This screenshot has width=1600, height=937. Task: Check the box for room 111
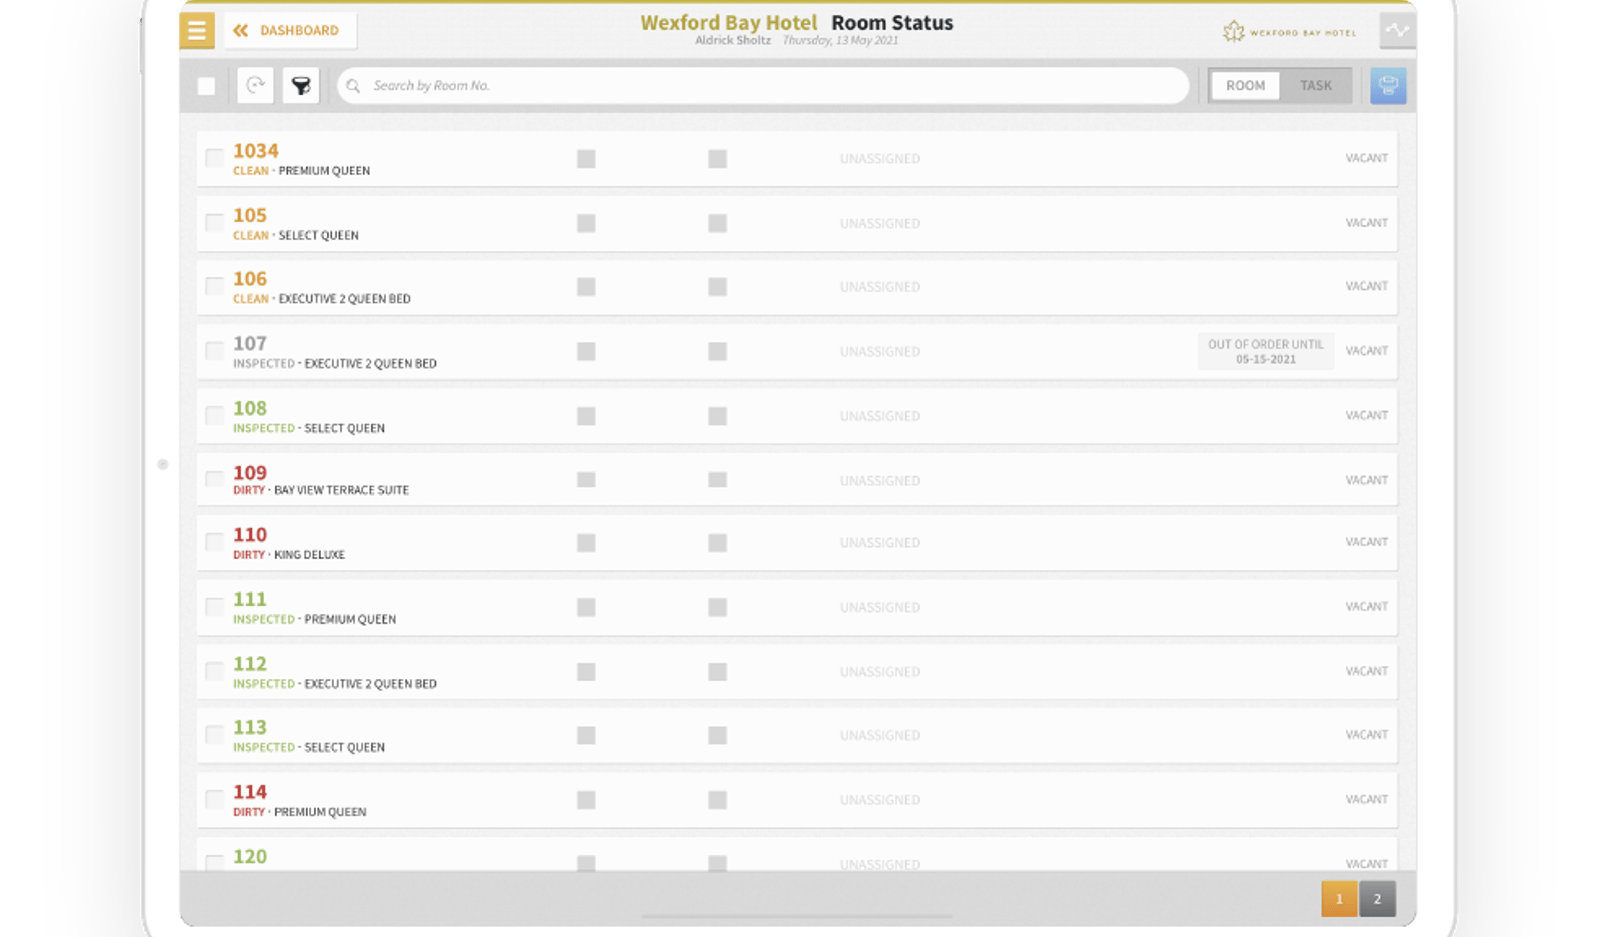(x=214, y=607)
